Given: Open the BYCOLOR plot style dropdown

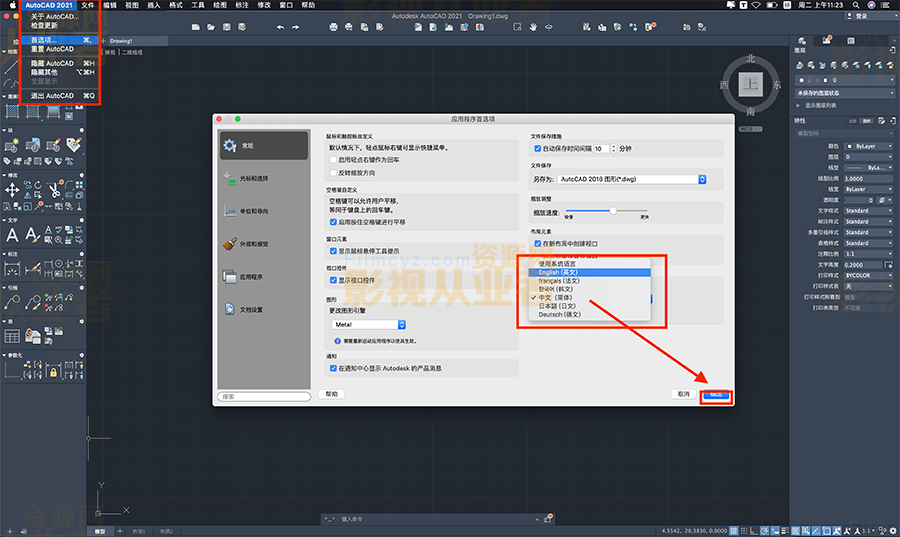Looking at the screenshot, I should (x=868, y=275).
